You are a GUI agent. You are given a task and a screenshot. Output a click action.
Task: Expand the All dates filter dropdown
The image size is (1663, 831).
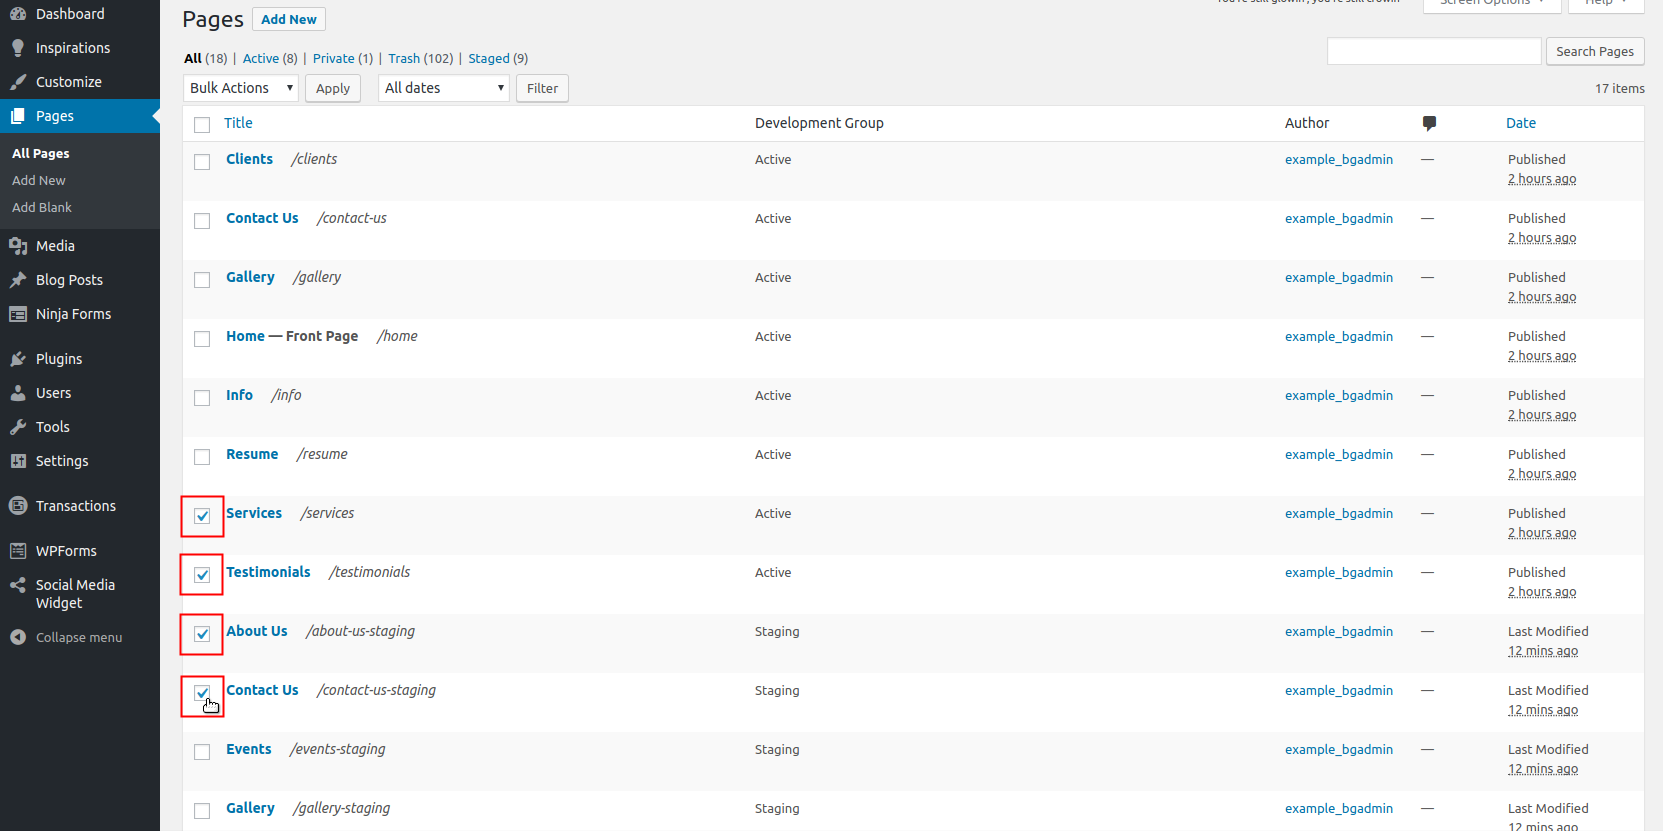click(x=443, y=88)
